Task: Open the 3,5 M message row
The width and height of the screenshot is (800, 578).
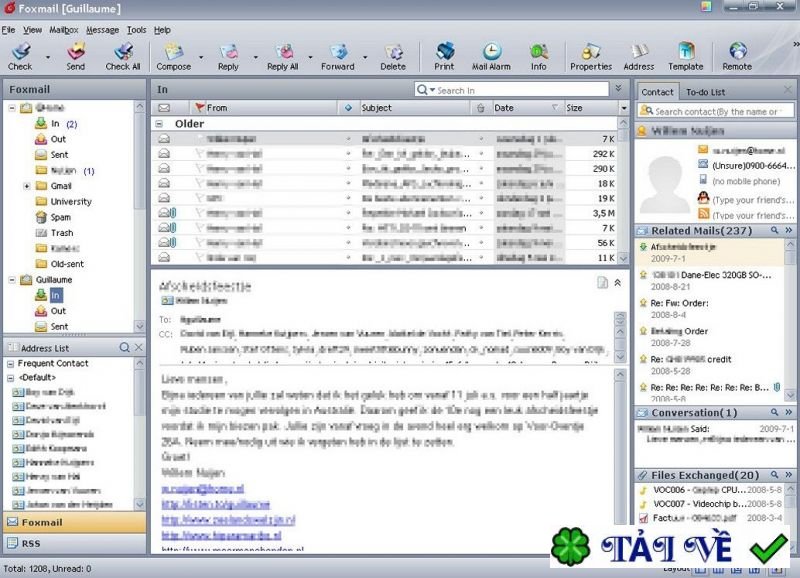Action: (x=384, y=213)
